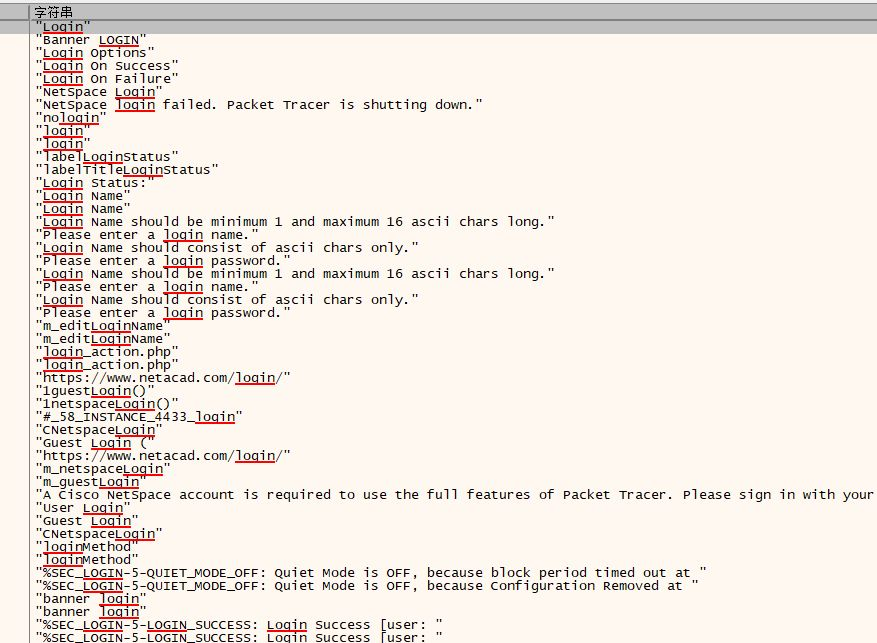This screenshot has height=643, width=877.
Task: Choose the "1netspaceLogin()" string row
Action: tap(107, 404)
